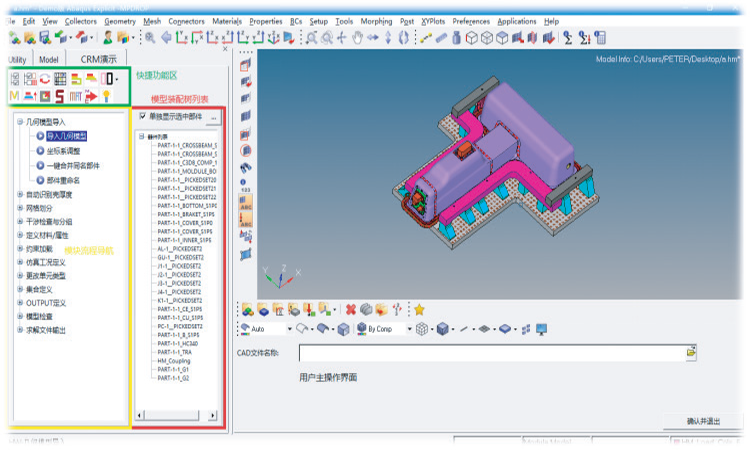Click the folder browse icon beside CAD file field
The height and width of the screenshot is (450, 750).
[691, 353]
